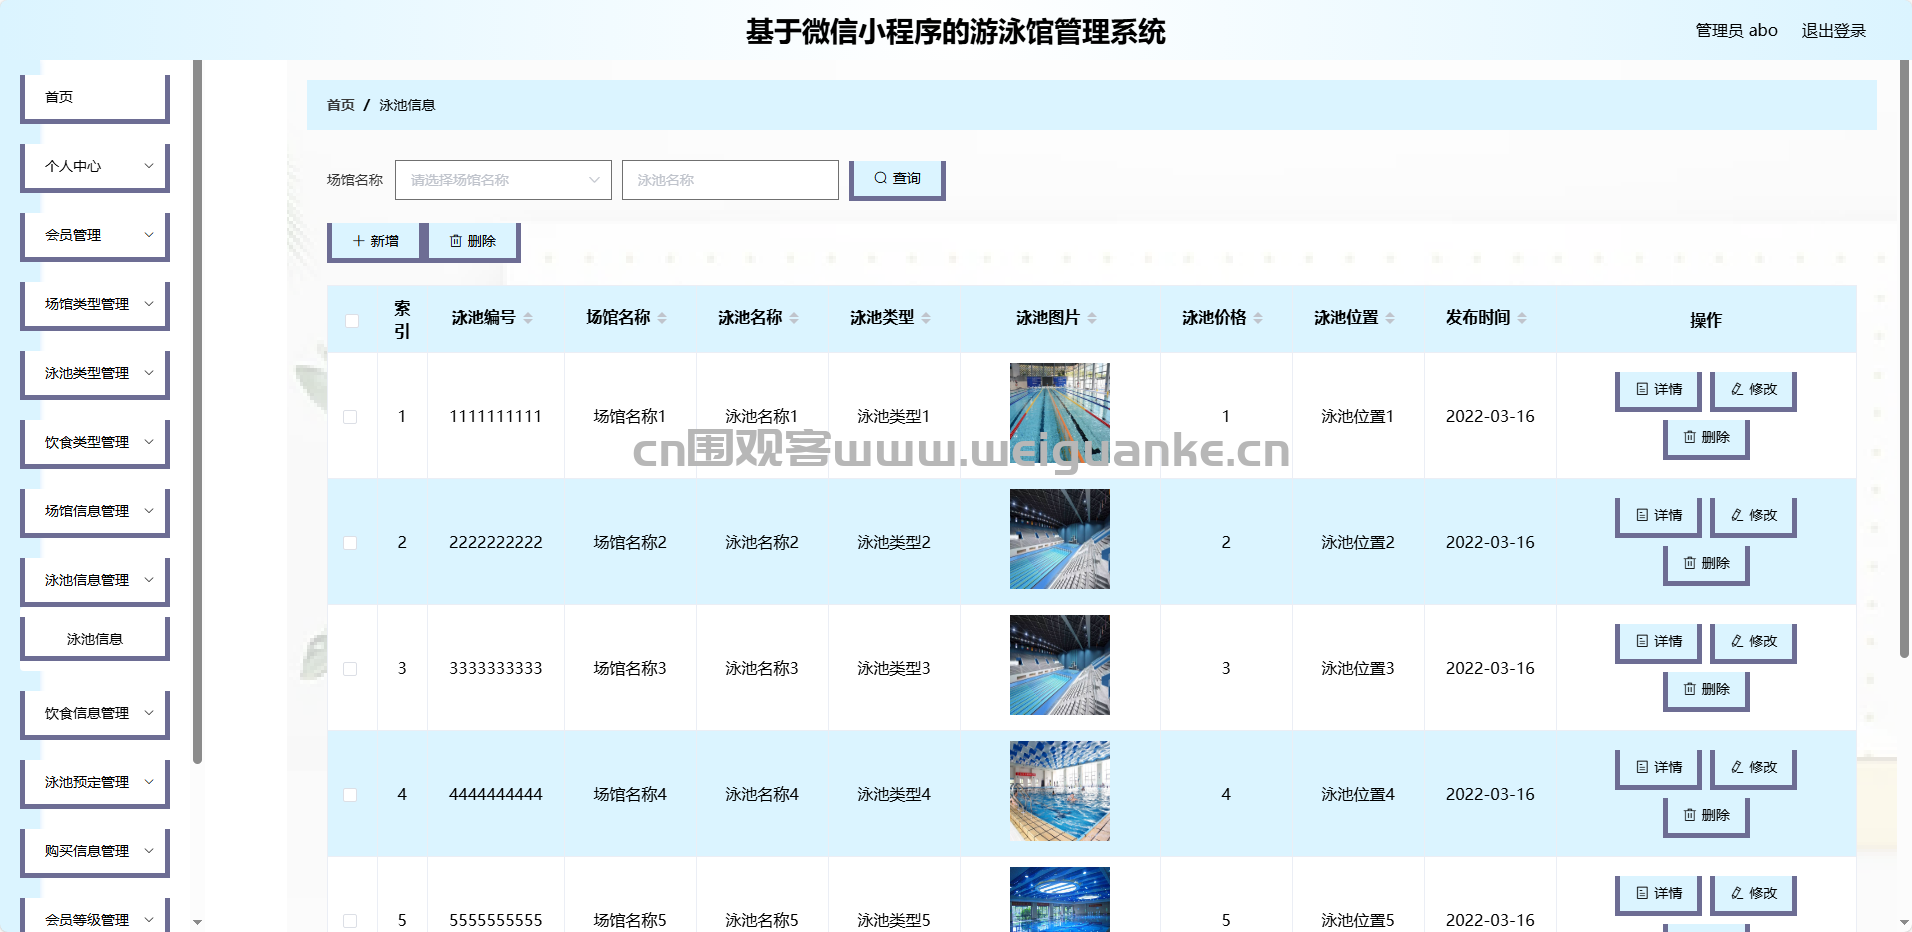The image size is (1912, 932).
Task: Sort by 泳池名称 column sort icon
Action: click(x=794, y=318)
